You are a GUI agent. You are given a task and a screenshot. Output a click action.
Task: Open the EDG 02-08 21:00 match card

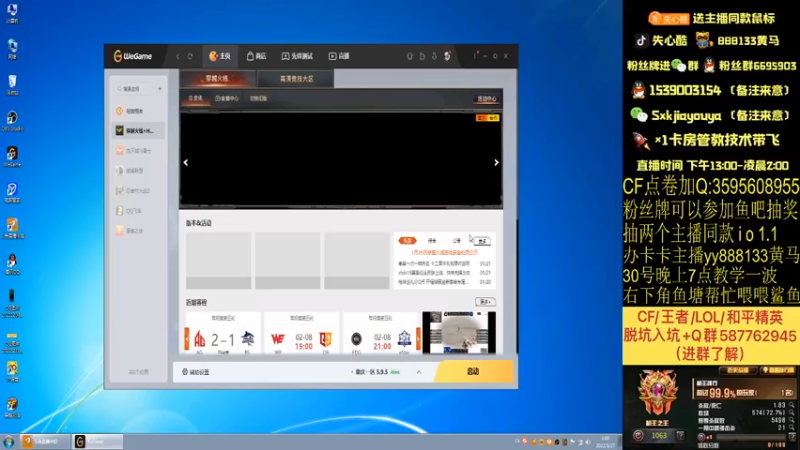pyautogui.click(x=381, y=333)
